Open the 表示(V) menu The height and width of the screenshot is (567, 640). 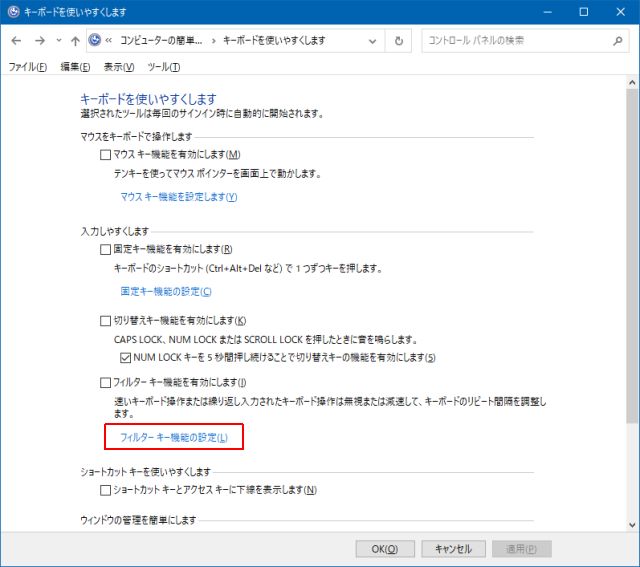tap(118, 67)
